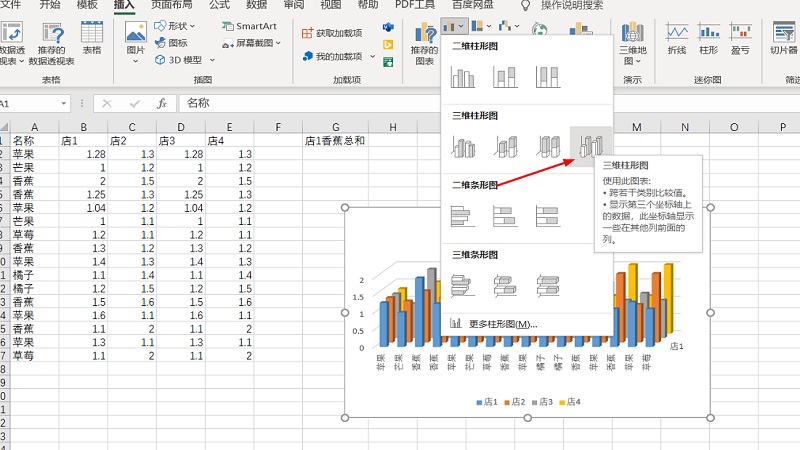Choose the 2-D clustered bar chart
Image resolution: width=800 pixels, height=450 pixels.
462,215
